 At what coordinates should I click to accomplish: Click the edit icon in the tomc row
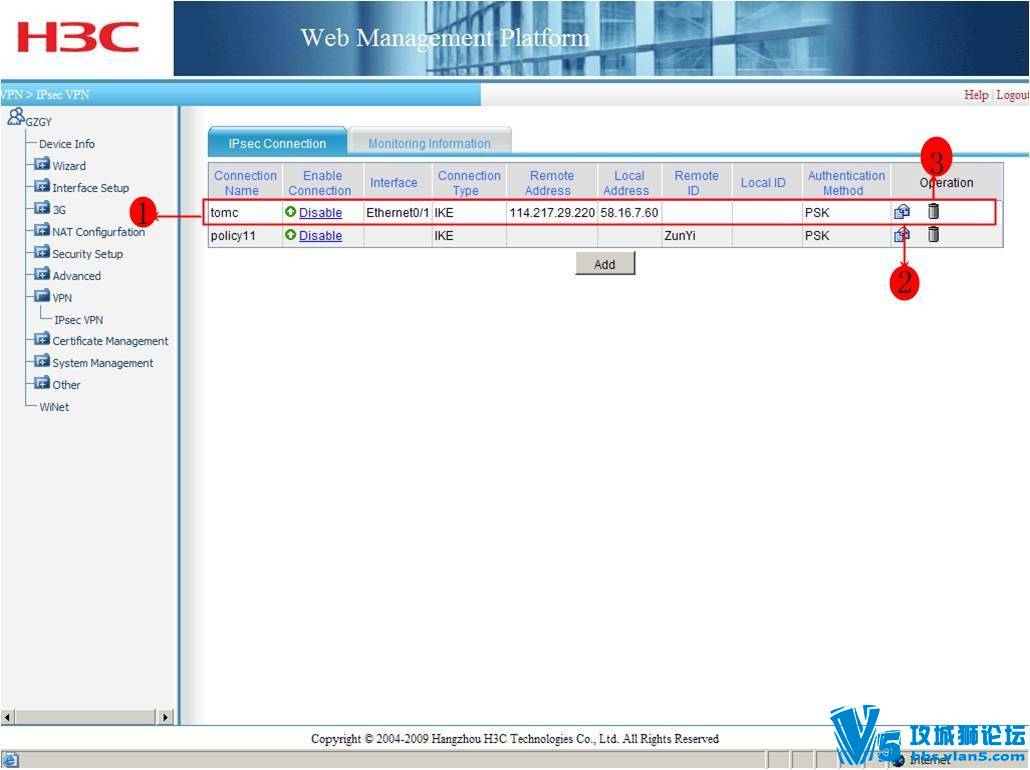pos(902,212)
